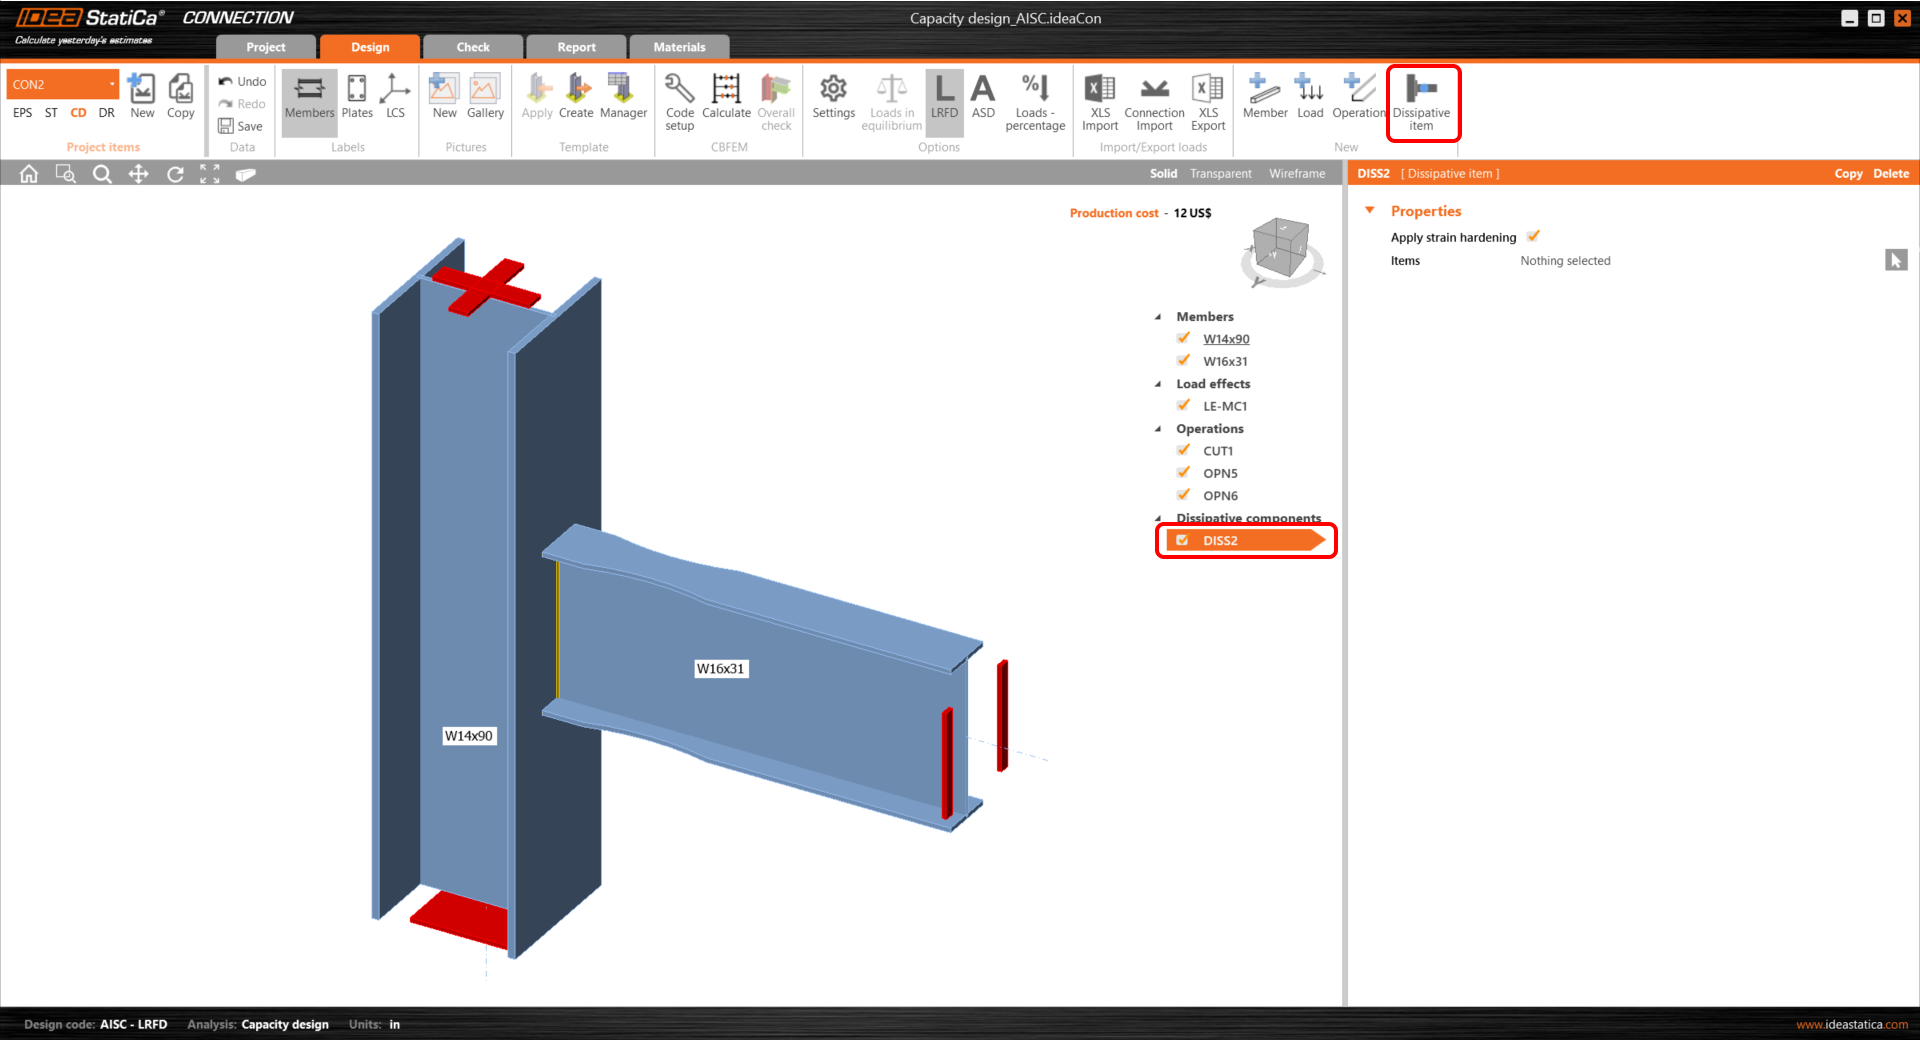Switch to the Check tab
The width and height of the screenshot is (1920, 1040).
(x=473, y=47)
